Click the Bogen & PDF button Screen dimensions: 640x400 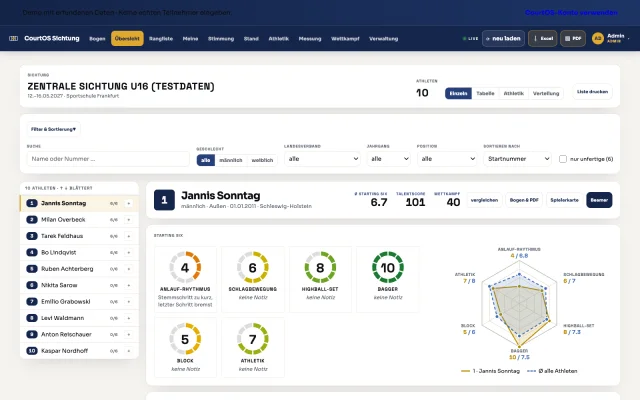pyautogui.click(x=524, y=200)
